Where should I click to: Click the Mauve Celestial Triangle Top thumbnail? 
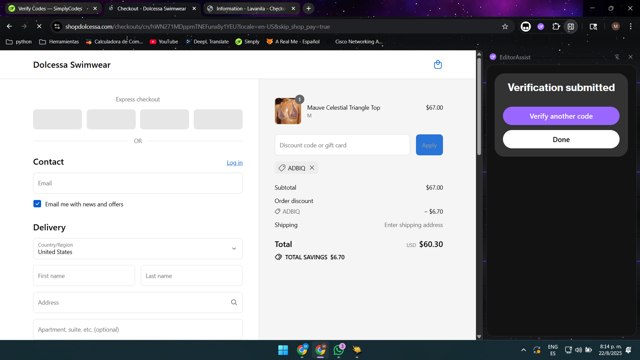[x=288, y=111]
